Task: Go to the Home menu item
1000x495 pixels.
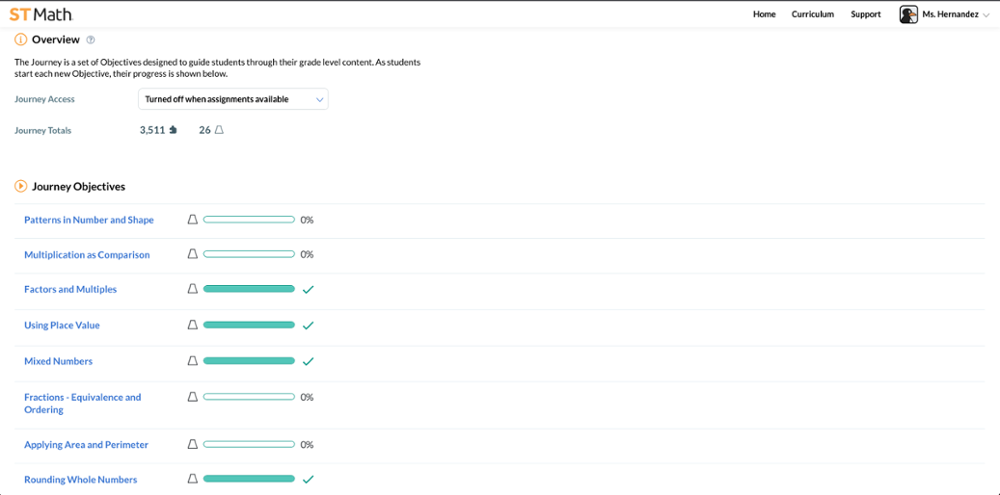Action: (x=764, y=15)
